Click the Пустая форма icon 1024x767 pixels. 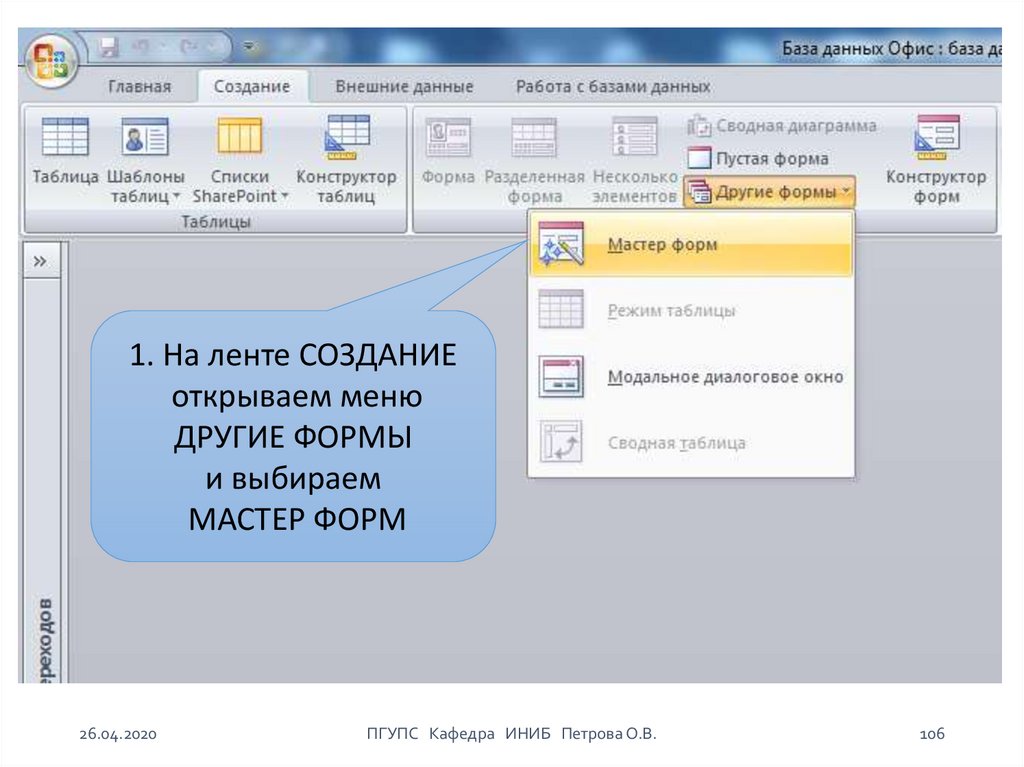pyautogui.click(x=699, y=159)
